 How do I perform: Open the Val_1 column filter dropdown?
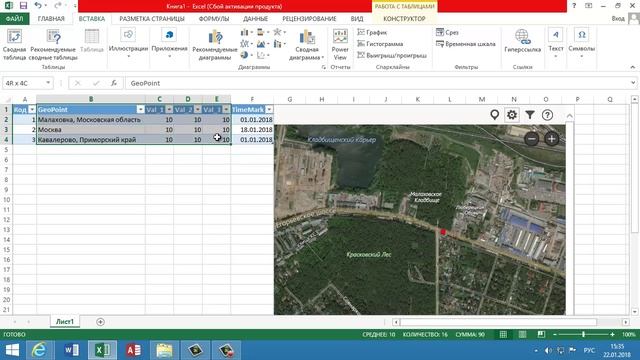[169, 110]
